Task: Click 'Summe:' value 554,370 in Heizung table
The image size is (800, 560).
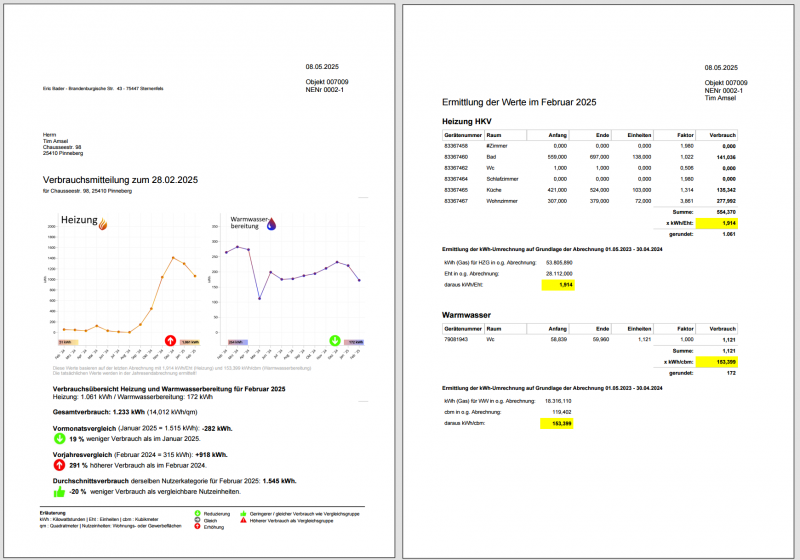Action: pyautogui.click(x=726, y=212)
